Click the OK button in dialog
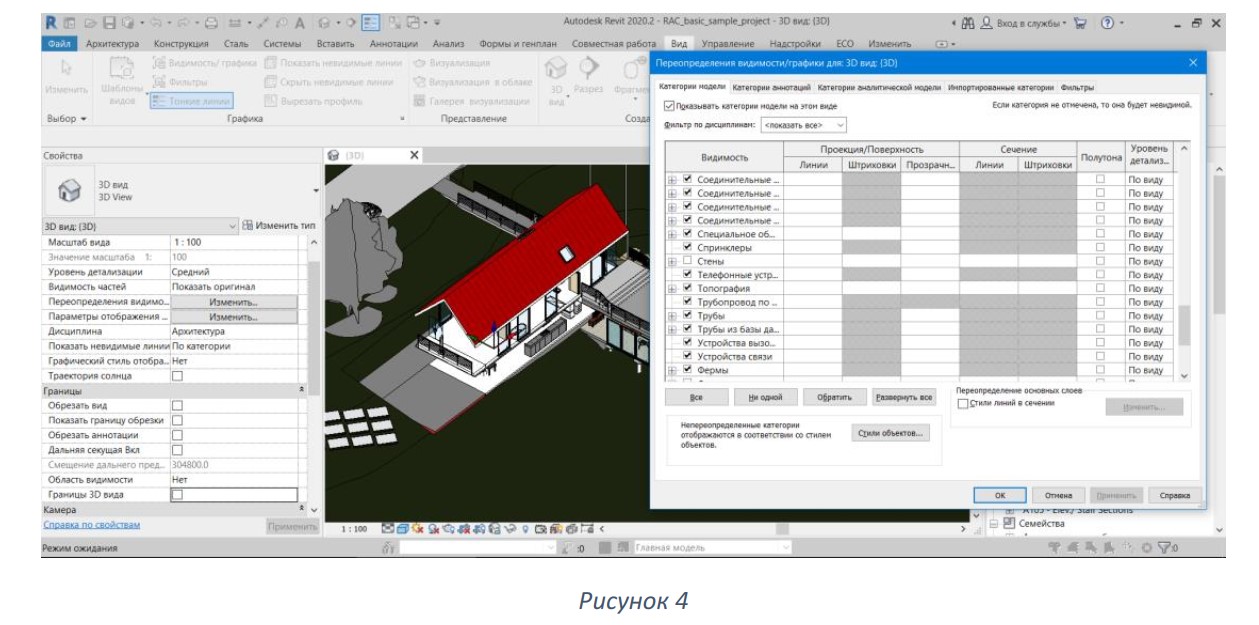Viewport: 1259px width, 625px height. (x=999, y=495)
